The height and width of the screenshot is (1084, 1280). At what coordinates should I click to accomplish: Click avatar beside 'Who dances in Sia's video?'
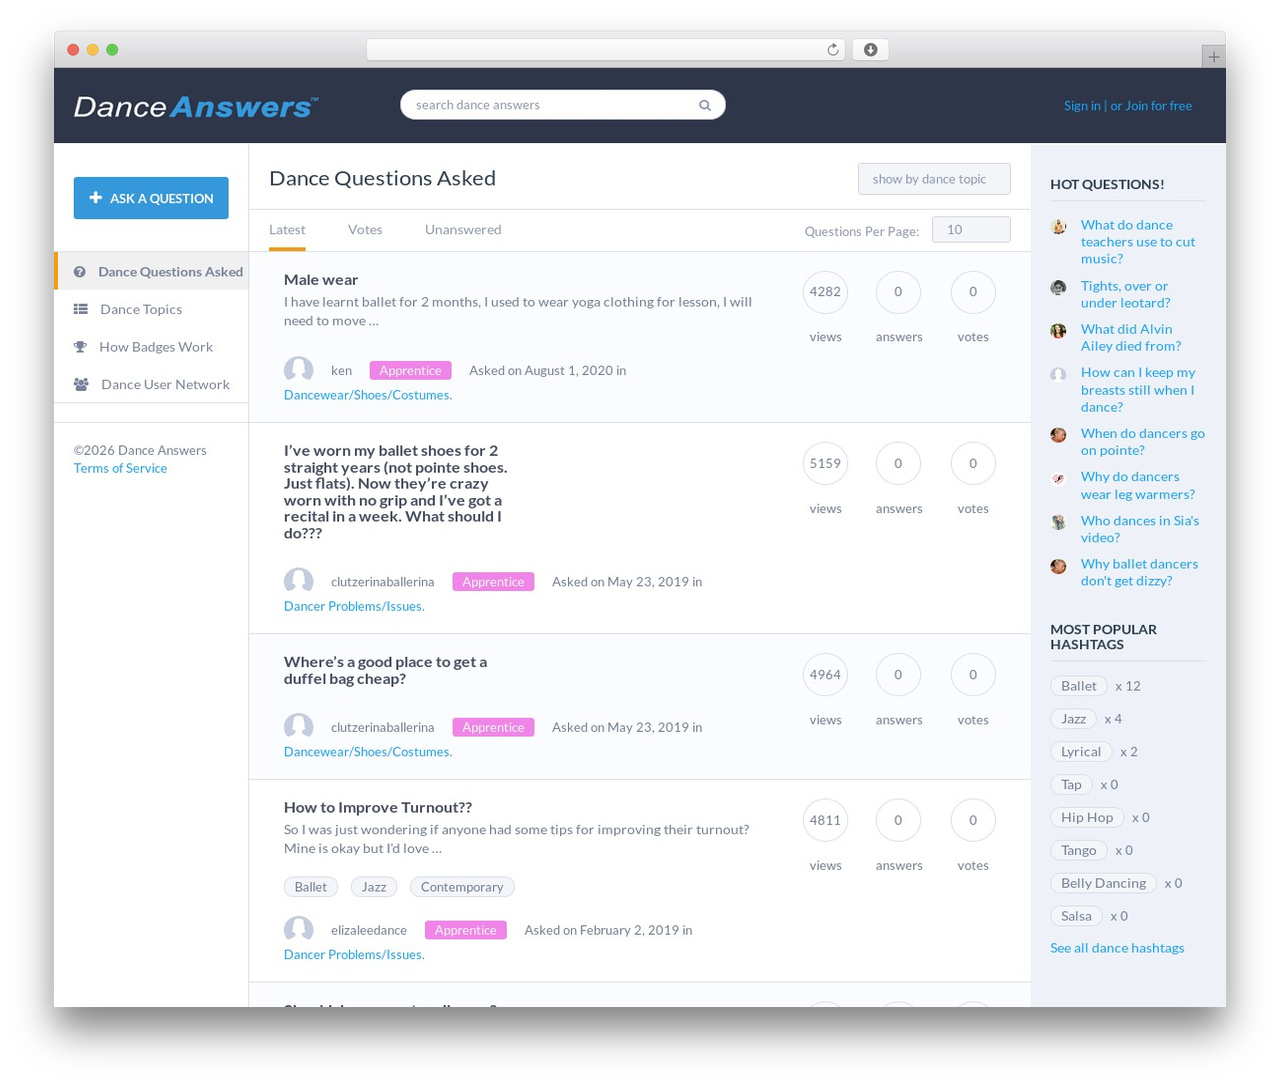[1058, 522]
